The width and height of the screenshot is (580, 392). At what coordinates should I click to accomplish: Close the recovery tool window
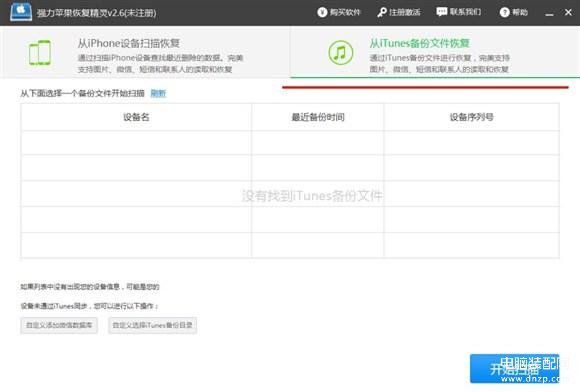(569, 12)
